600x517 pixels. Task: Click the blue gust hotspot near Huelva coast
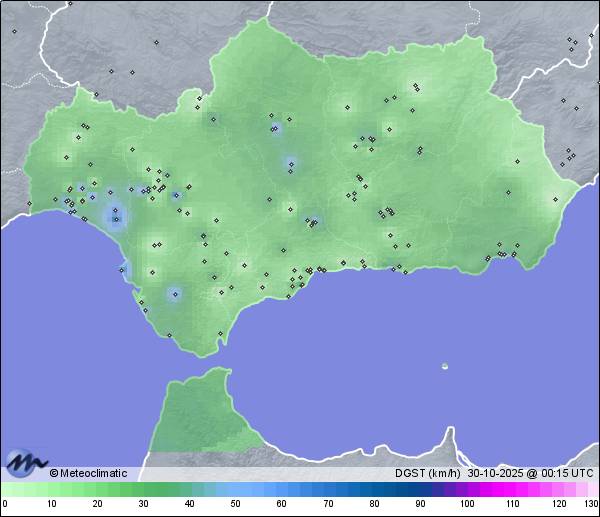[x=116, y=214]
